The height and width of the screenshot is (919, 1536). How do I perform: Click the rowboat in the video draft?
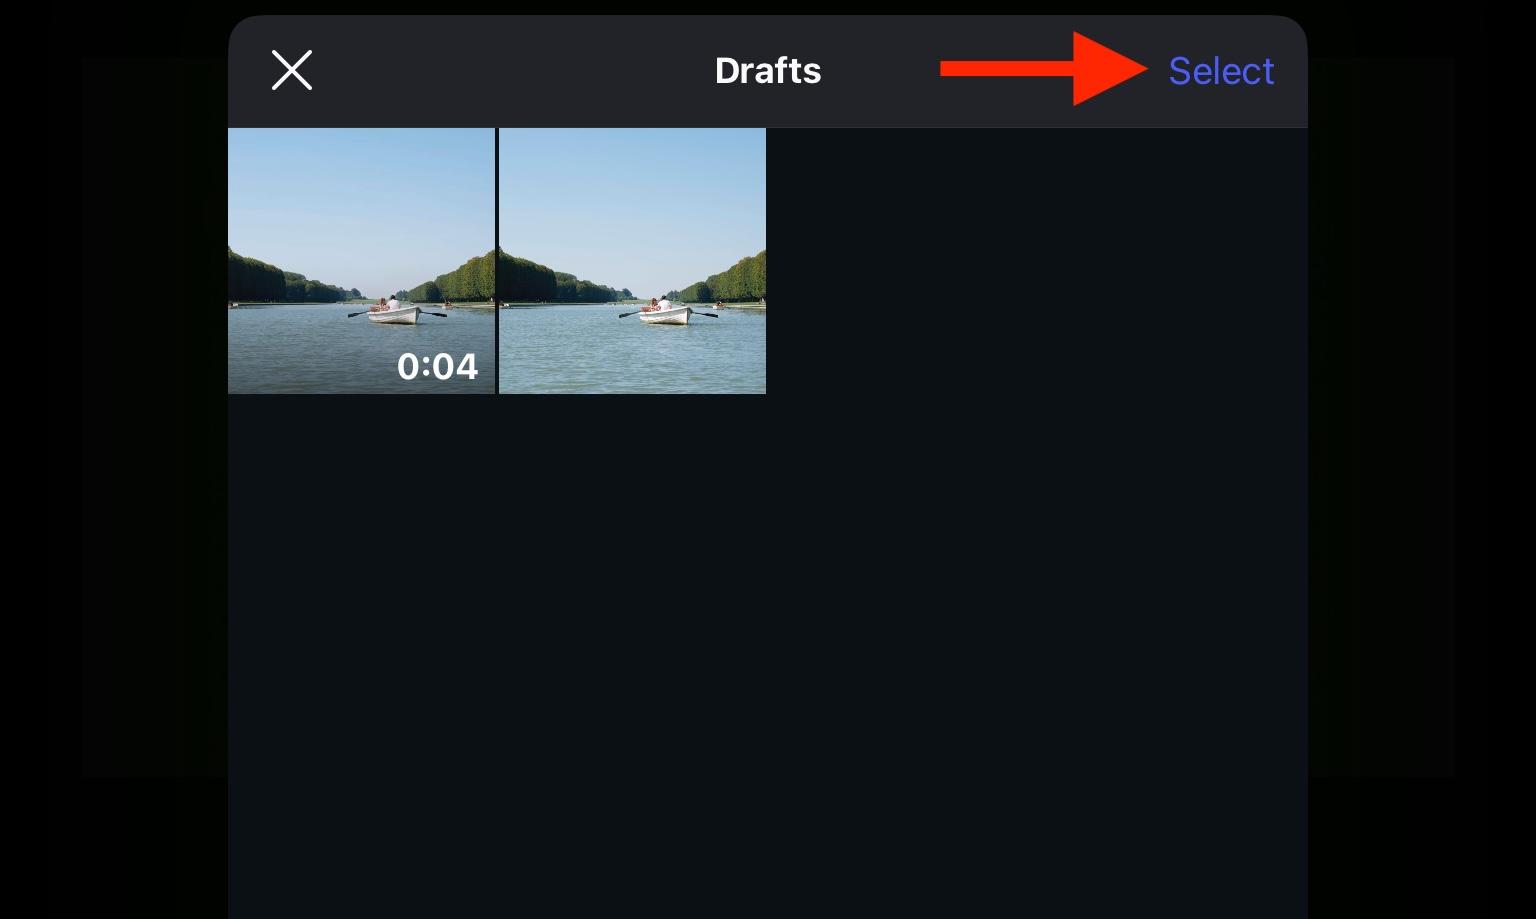(394, 311)
